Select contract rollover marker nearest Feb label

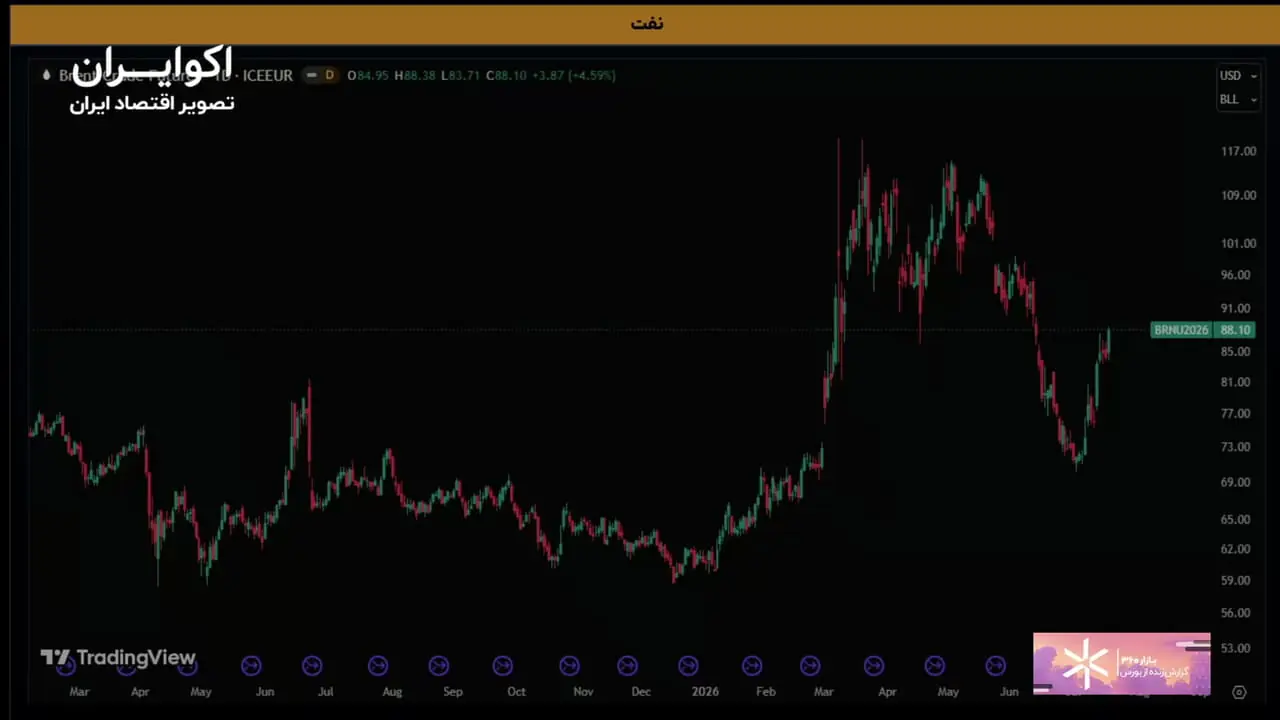pos(752,665)
